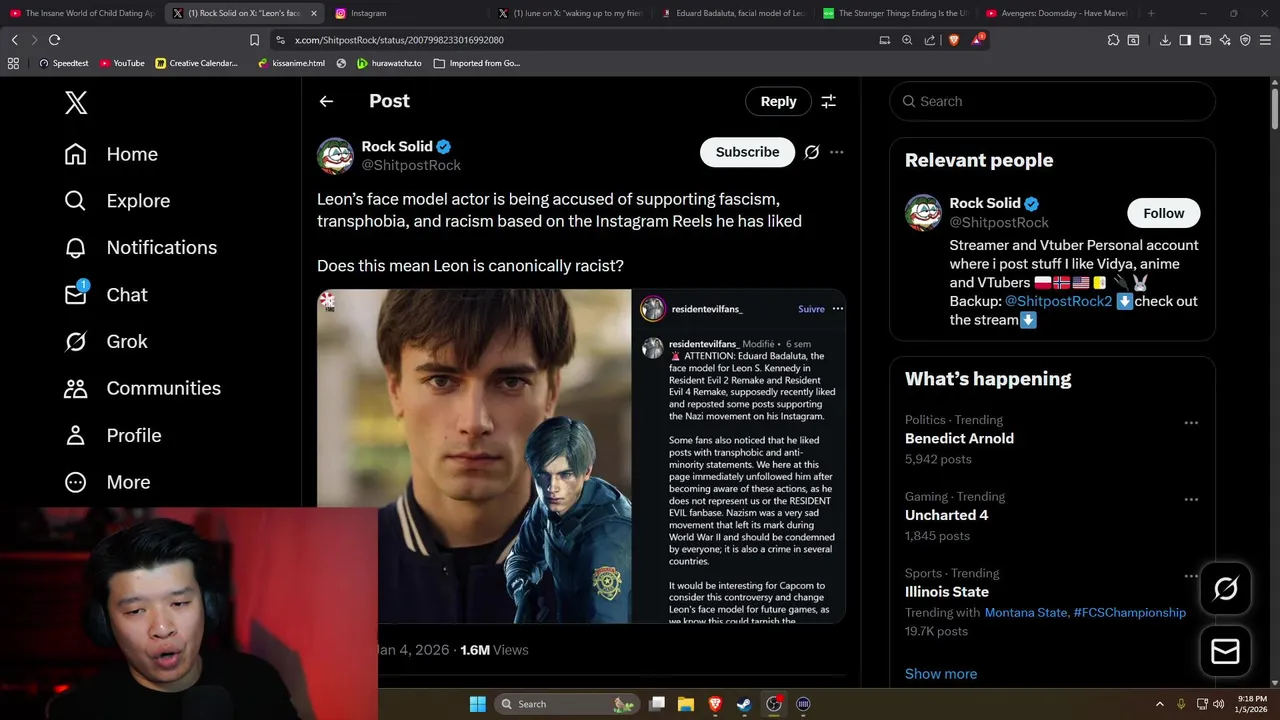Go to Profile in the sidebar
The image size is (1280, 720).
coord(112,435)
